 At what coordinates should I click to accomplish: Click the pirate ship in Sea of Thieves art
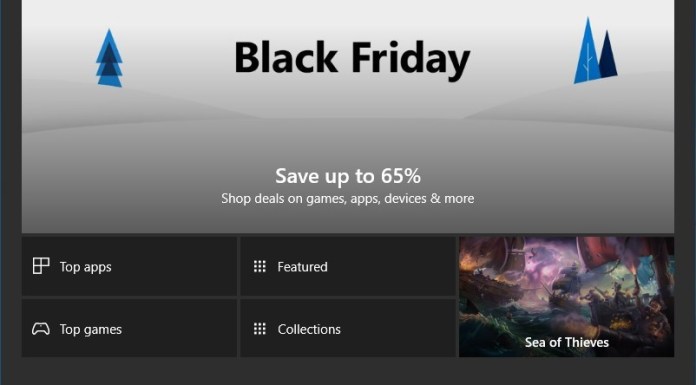493,284
